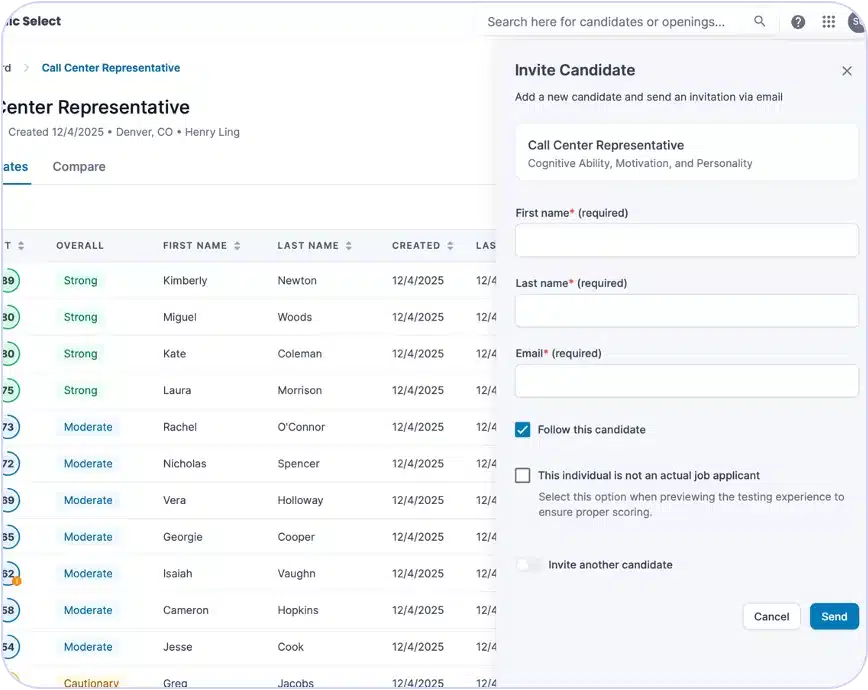Switch to the Compare tab

coord(79,167)
